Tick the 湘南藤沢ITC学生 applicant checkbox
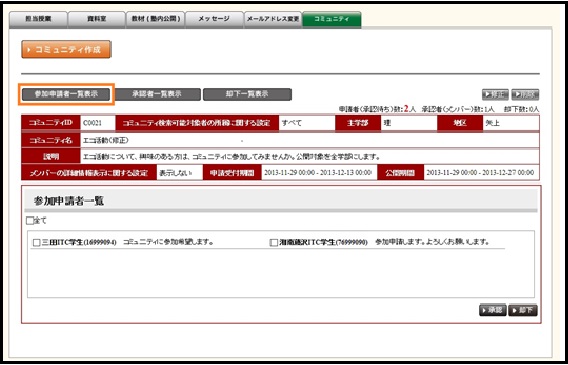568x365 pixels. coord(274,243)
